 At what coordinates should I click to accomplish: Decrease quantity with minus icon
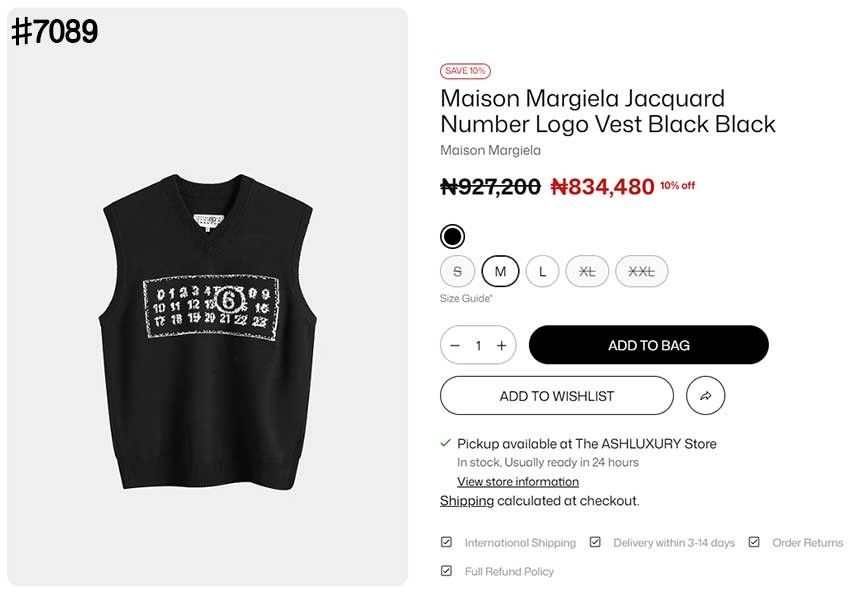coord(455,346)
